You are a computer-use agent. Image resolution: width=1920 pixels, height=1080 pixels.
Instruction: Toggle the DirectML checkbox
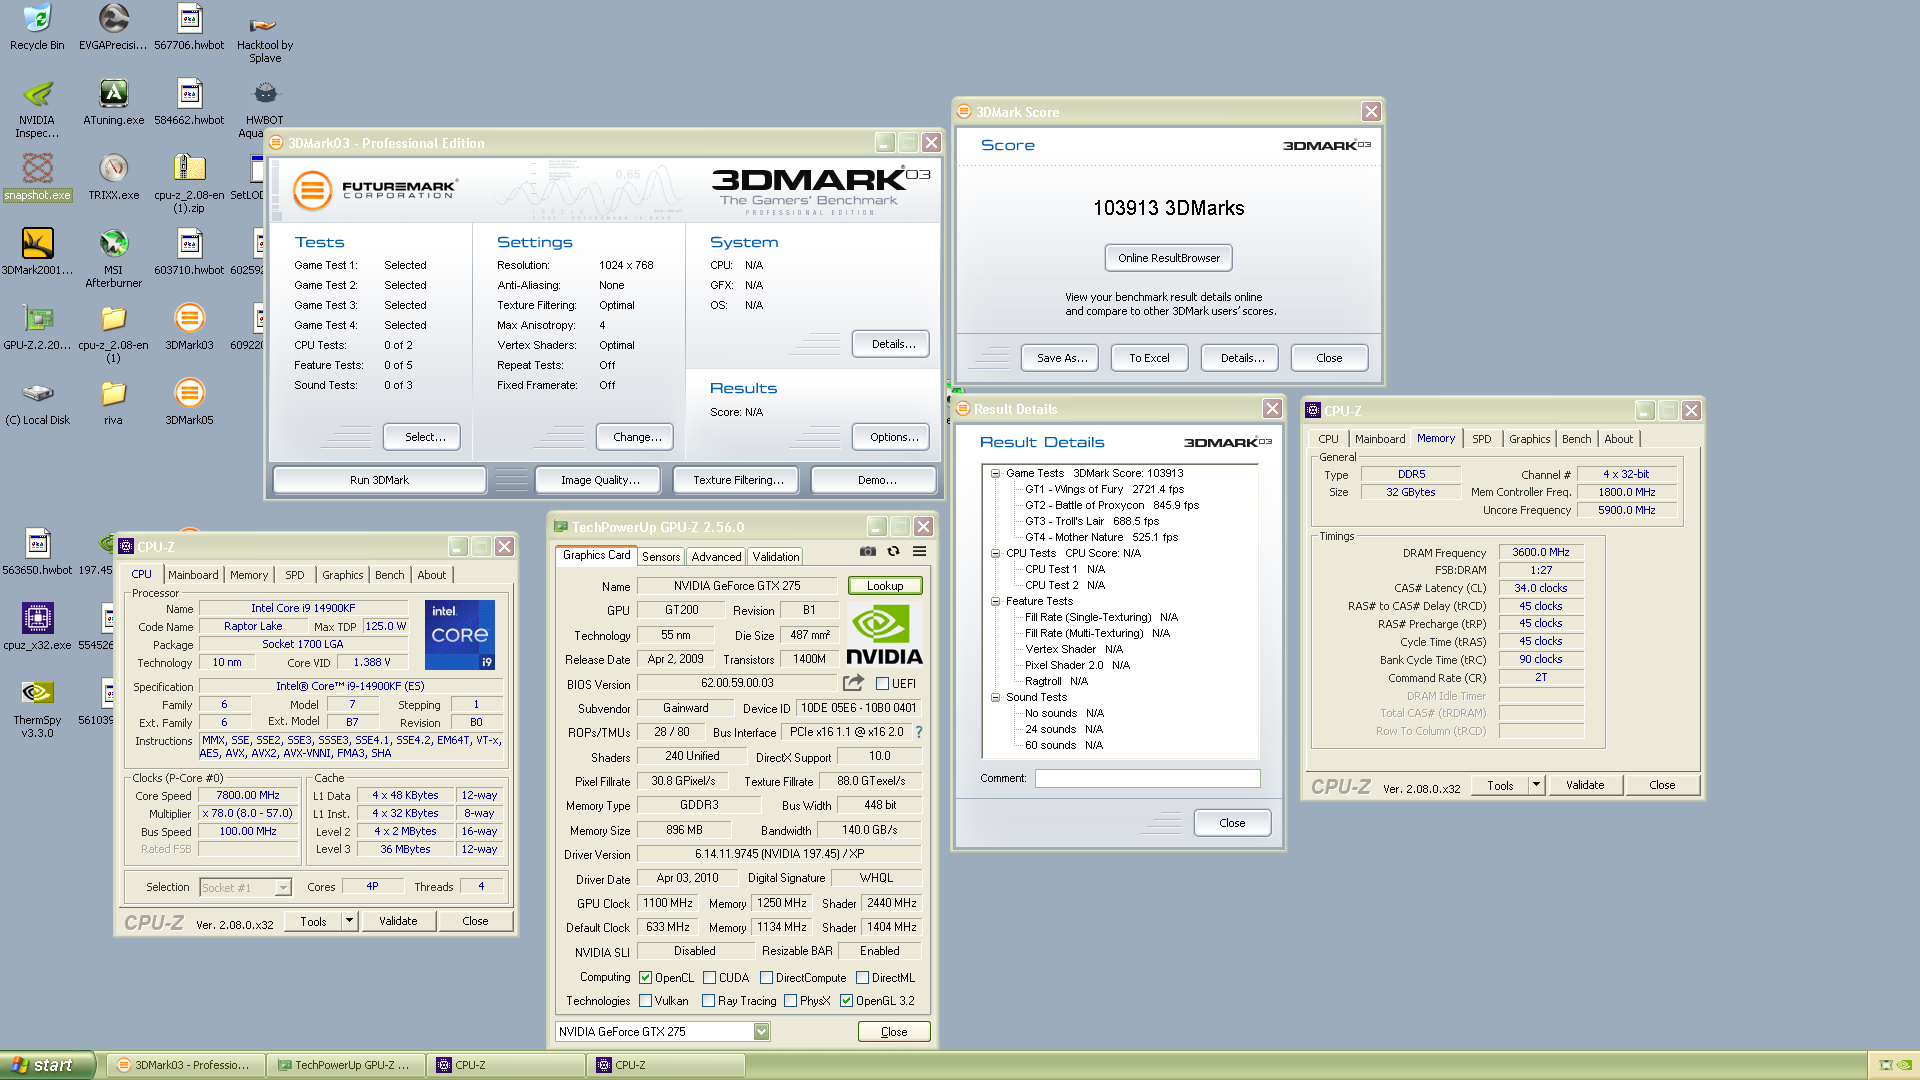point(862,978)
